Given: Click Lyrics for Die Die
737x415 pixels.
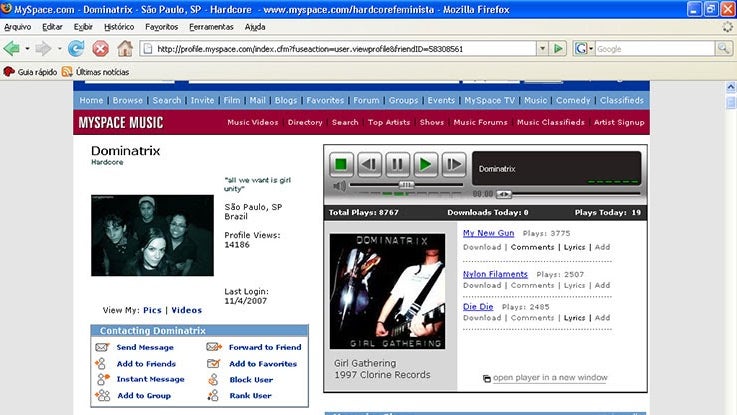Looking at the screenshot, I should pyautogui.click(x=574, y=318).
